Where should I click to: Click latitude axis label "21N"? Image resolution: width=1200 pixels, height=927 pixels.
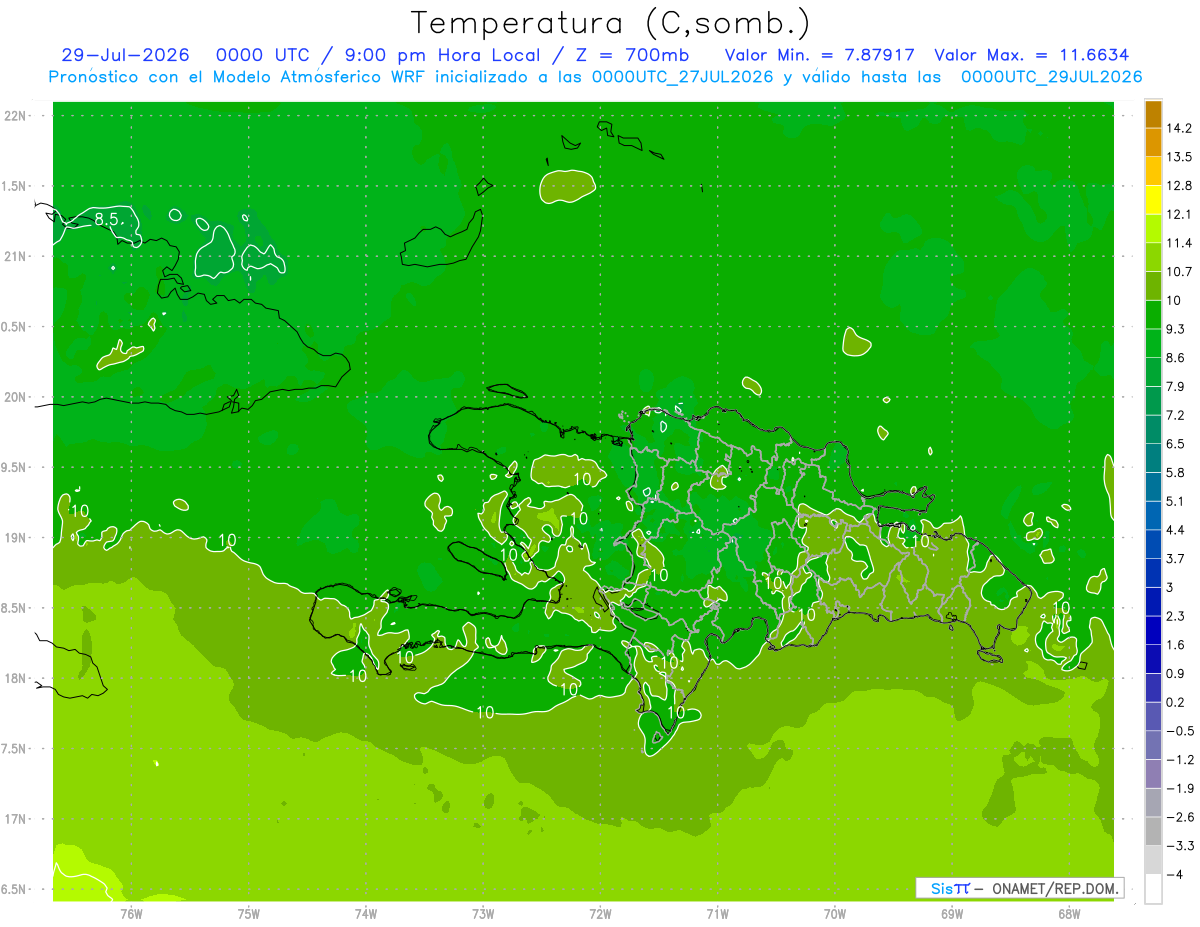tap(17, 256)
